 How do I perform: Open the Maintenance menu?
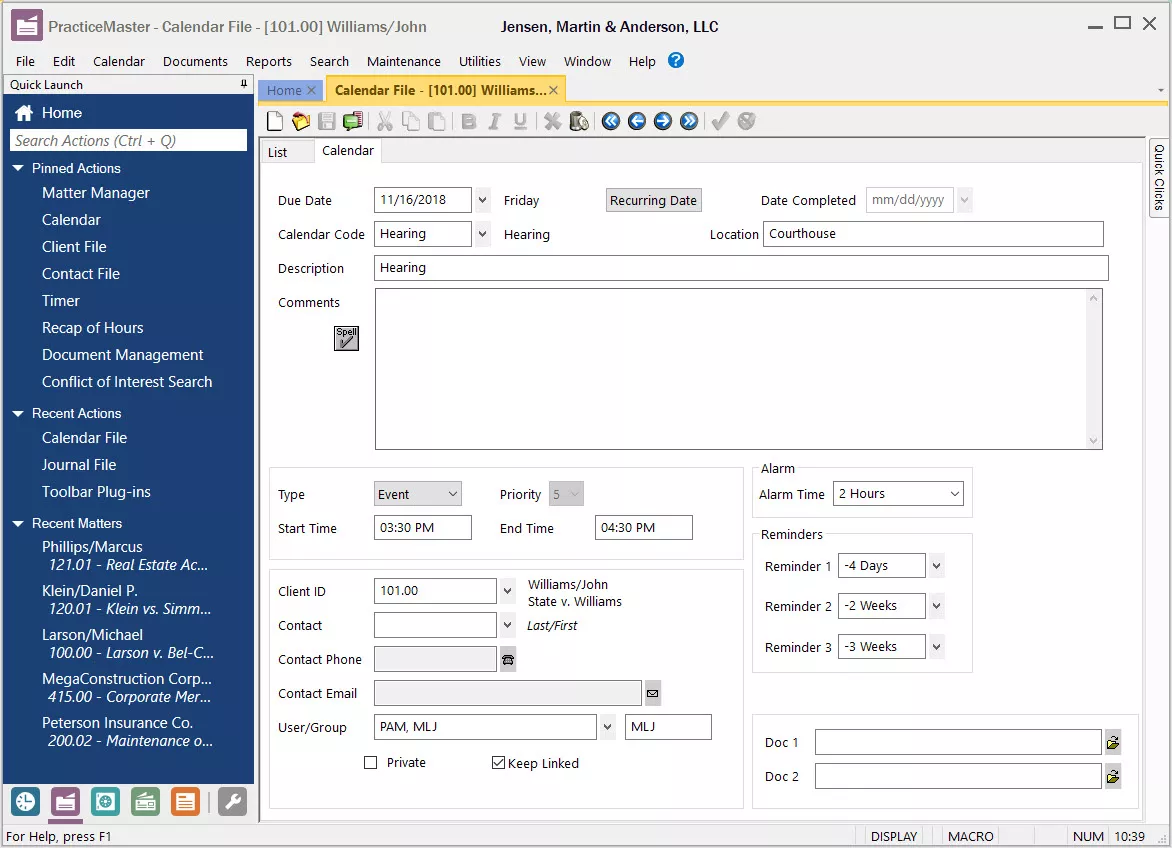pyautogui.click(x=403, y=61)
